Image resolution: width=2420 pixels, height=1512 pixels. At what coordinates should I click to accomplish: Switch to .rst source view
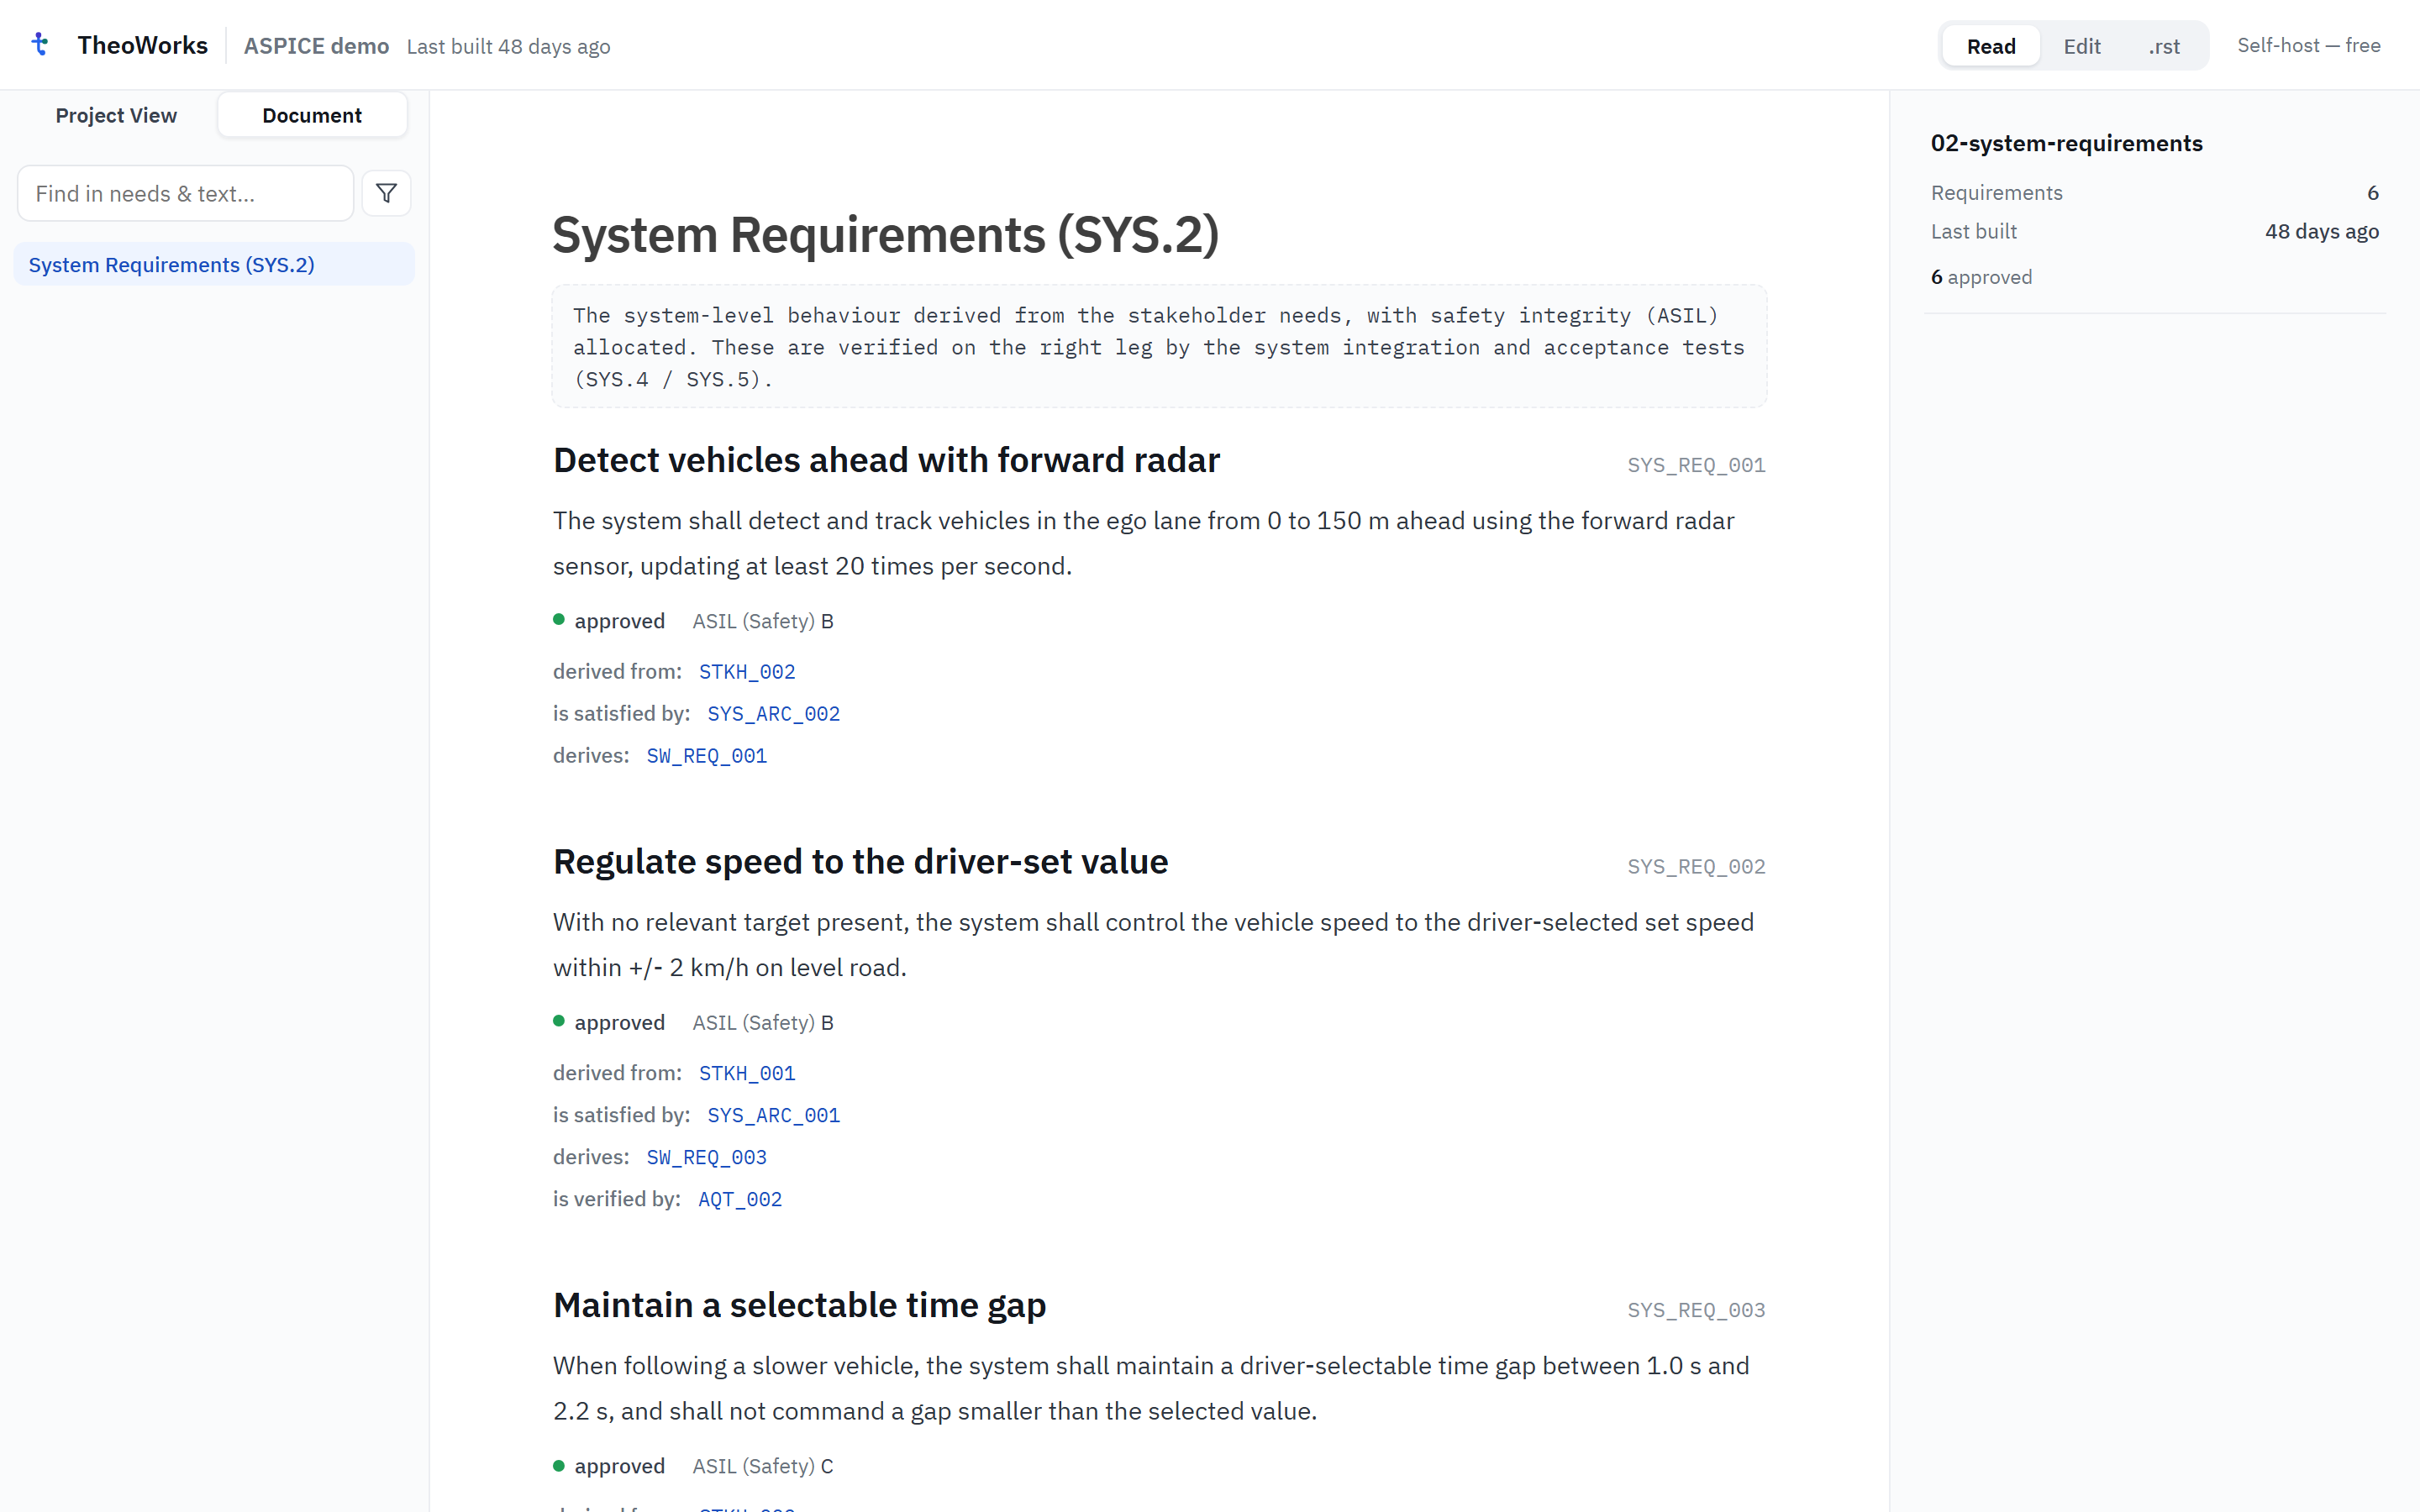pyautogui.click(x=2163, y=46)
